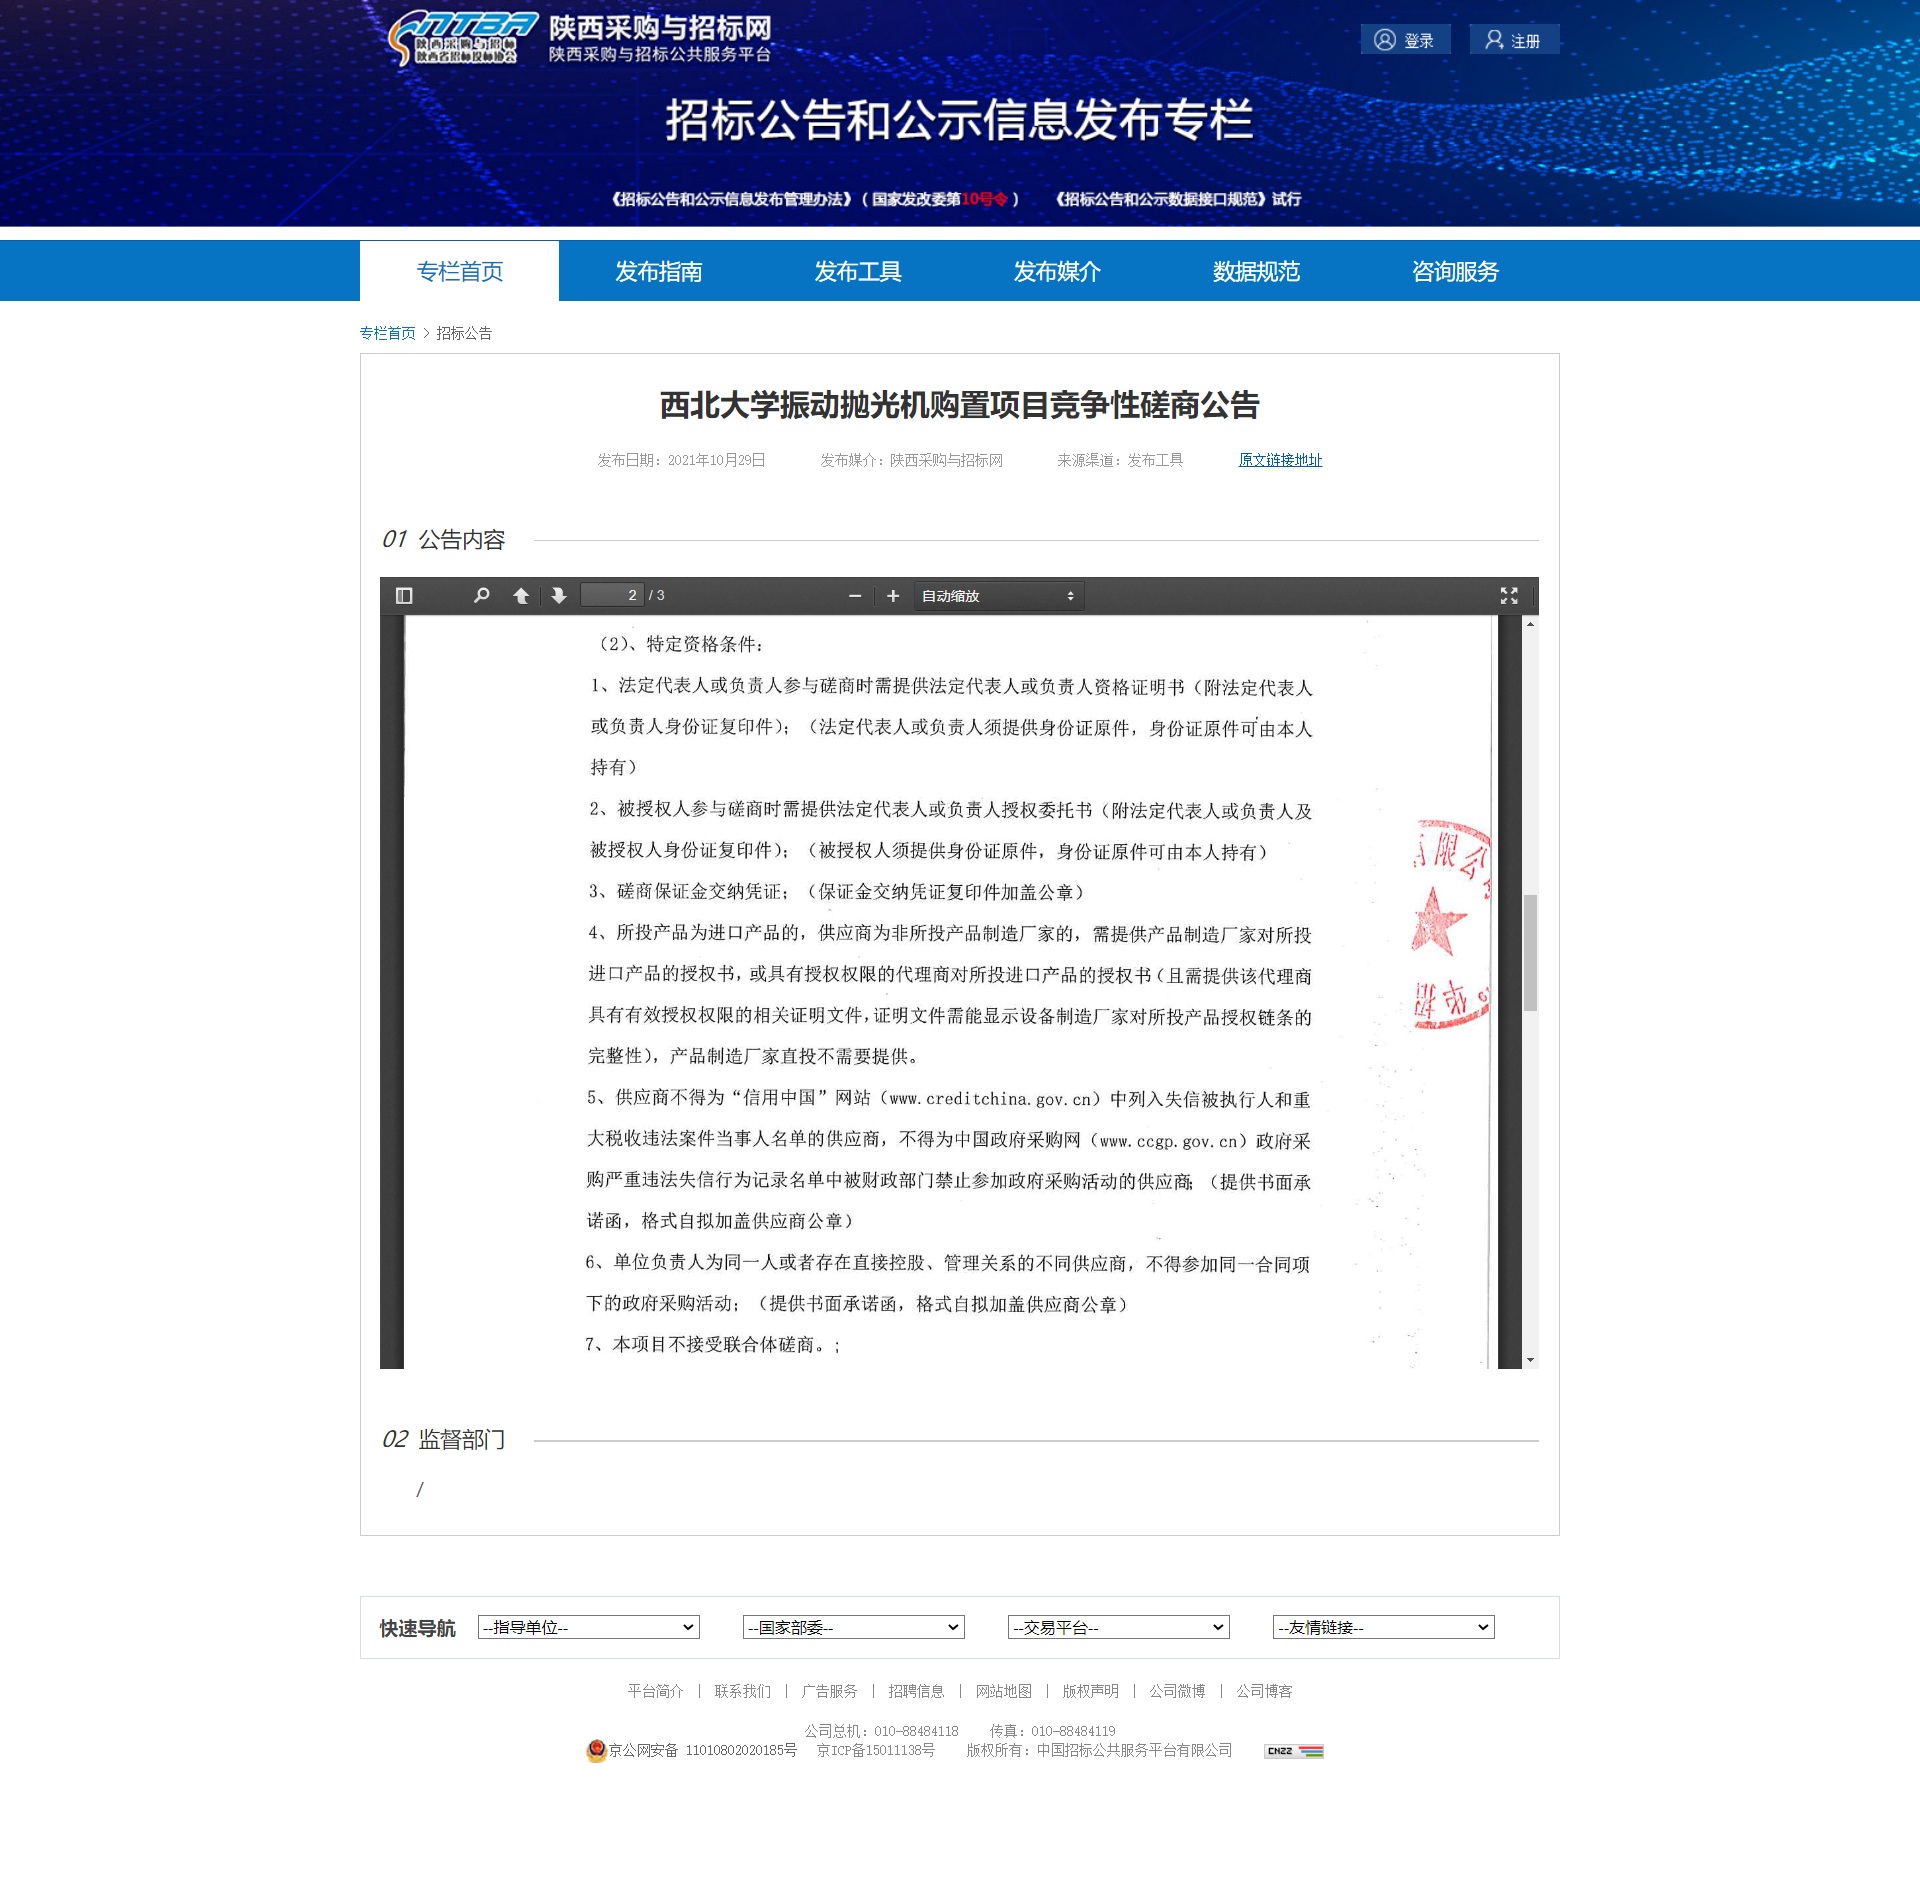
Task: Toggle the PDF viewer sidebar
Action: click(x=404, y=596)
